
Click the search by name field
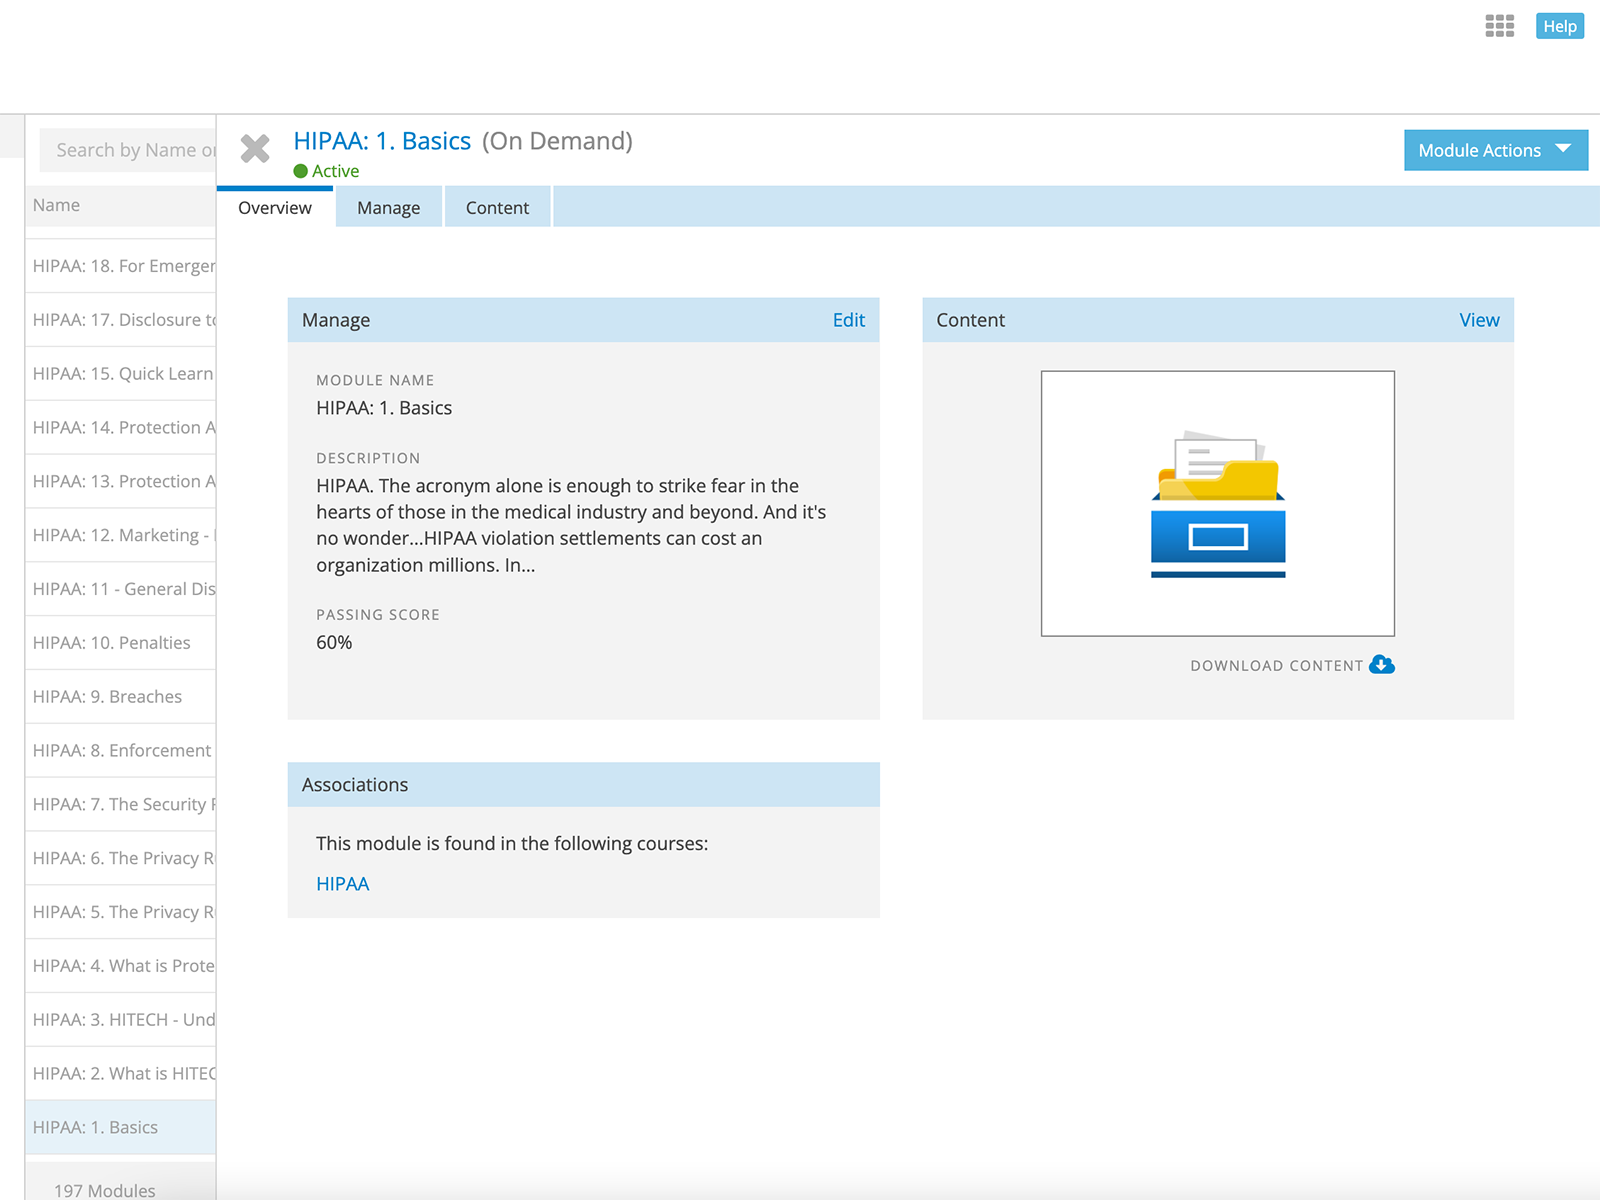[x=130, y=150]
